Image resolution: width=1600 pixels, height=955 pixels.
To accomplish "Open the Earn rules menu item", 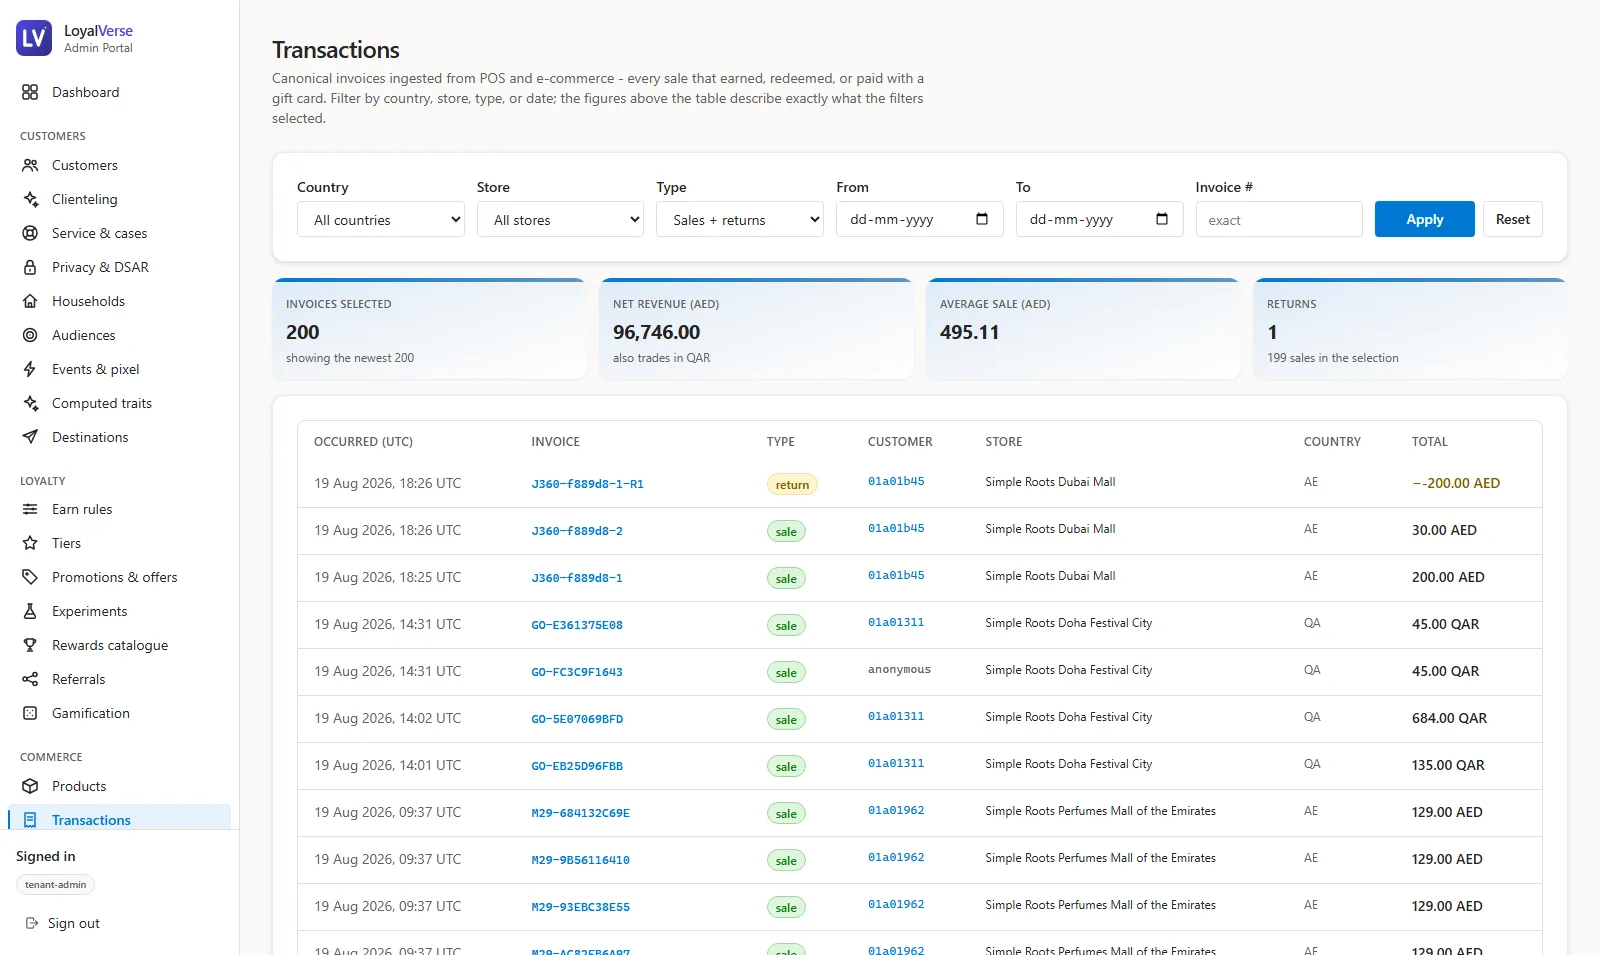I will (x=119, y=509).
